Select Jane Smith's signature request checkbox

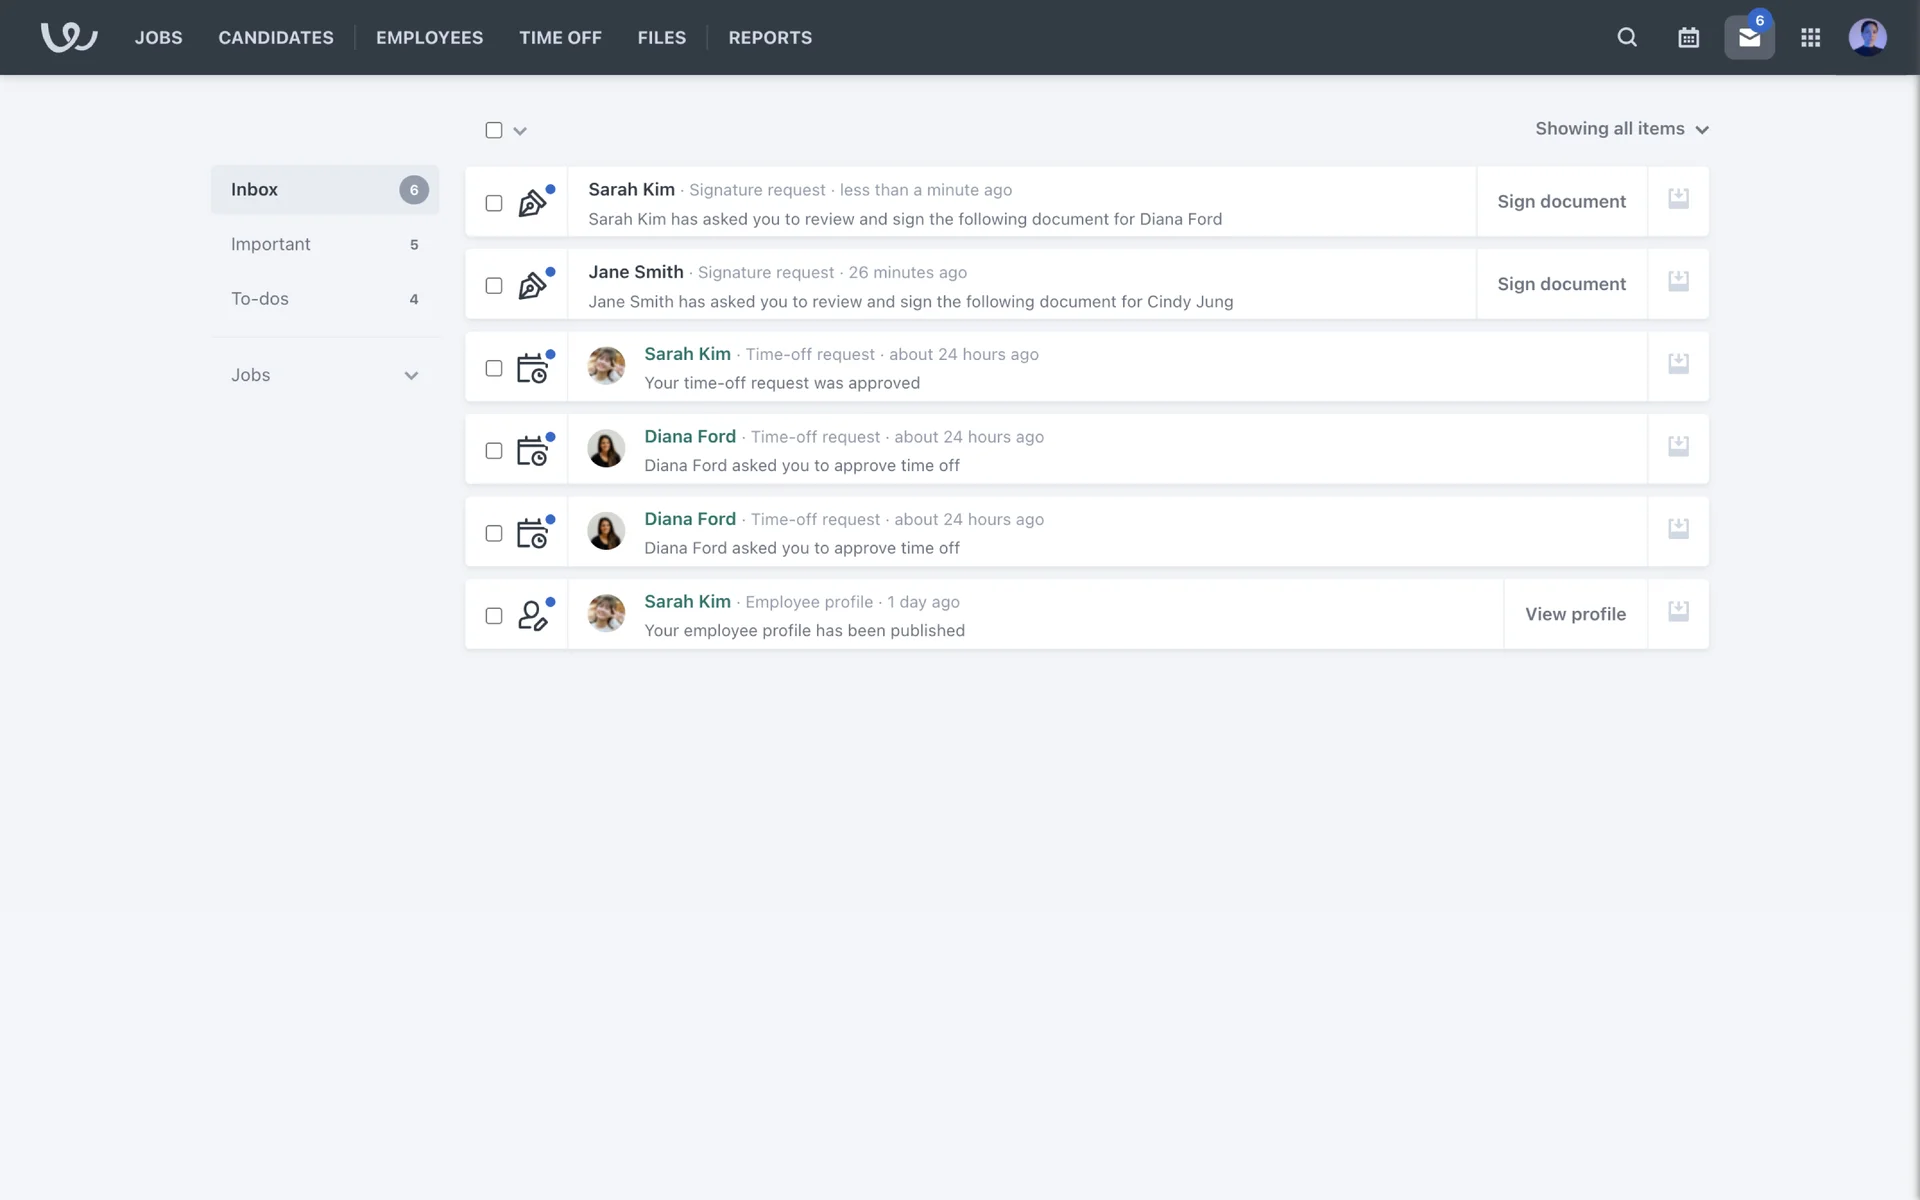(x=494, y=286)
